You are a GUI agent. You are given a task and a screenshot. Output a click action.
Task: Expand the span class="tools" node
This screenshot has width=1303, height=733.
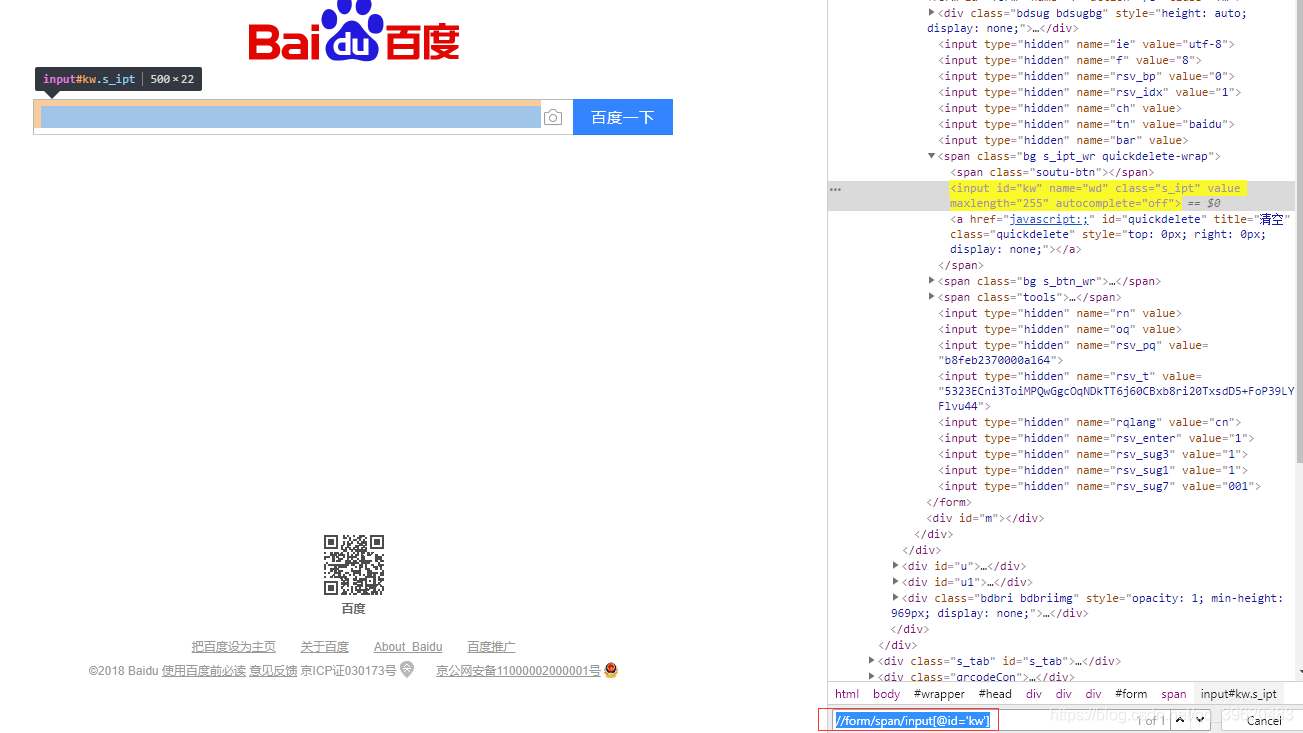(932, 297)
